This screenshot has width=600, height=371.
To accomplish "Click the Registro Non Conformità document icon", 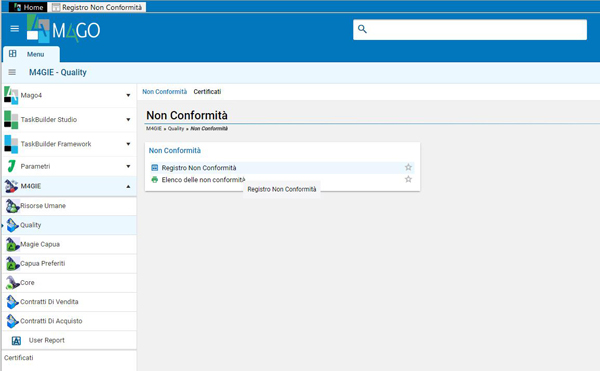I will [155, 168].
